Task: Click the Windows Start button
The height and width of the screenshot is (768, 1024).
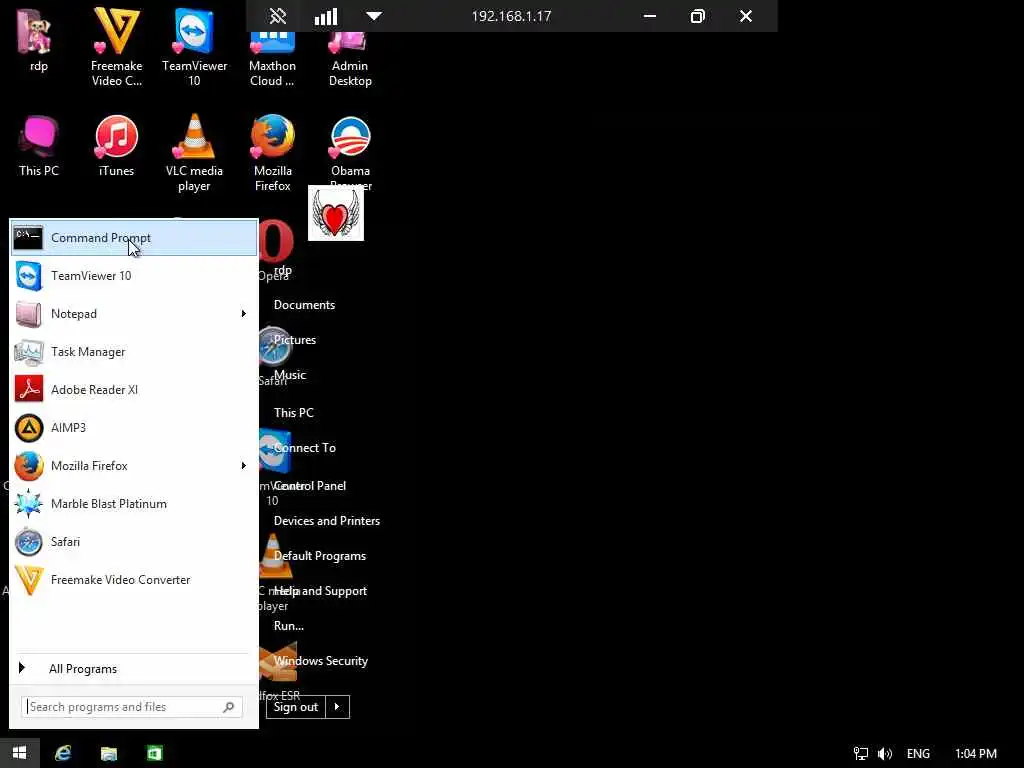Action: tap(20, 753)
